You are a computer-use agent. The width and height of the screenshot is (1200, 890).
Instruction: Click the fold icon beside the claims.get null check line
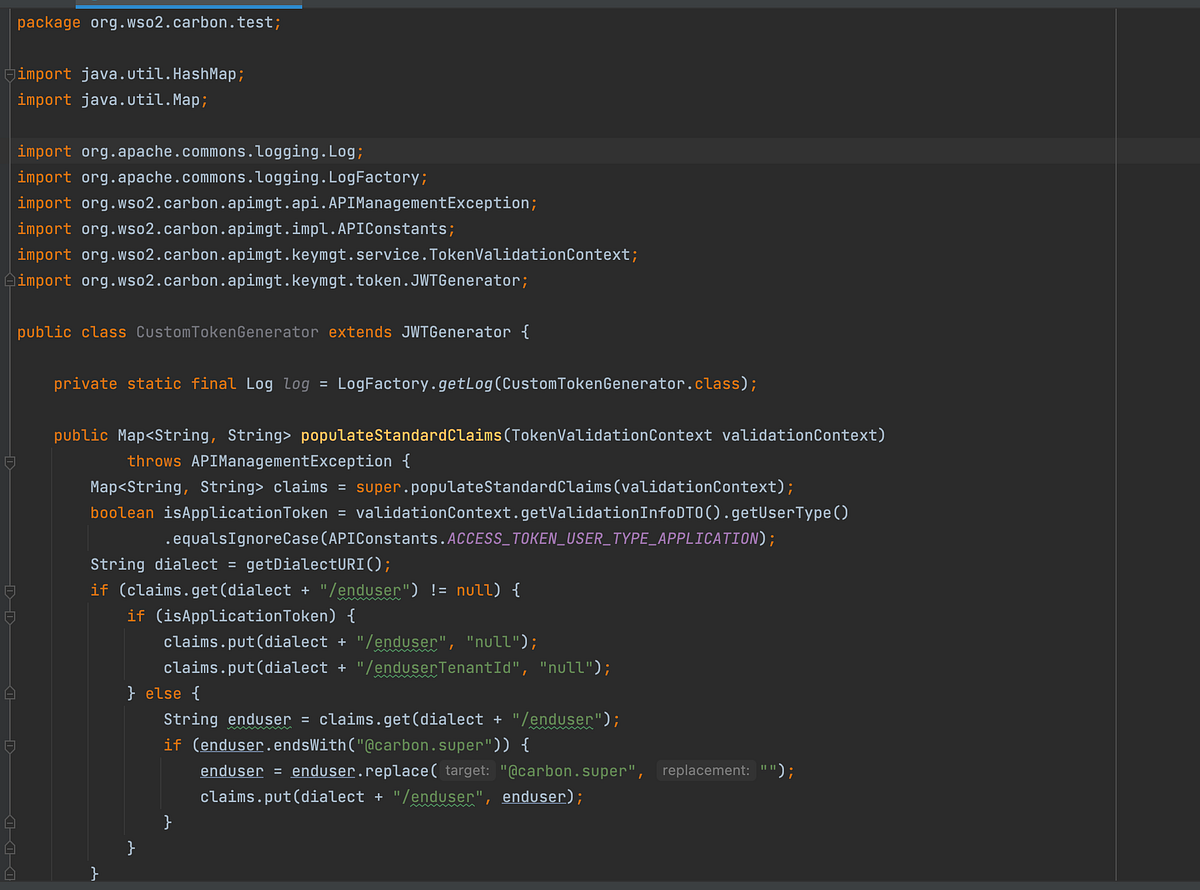click(x=8, y=590)
